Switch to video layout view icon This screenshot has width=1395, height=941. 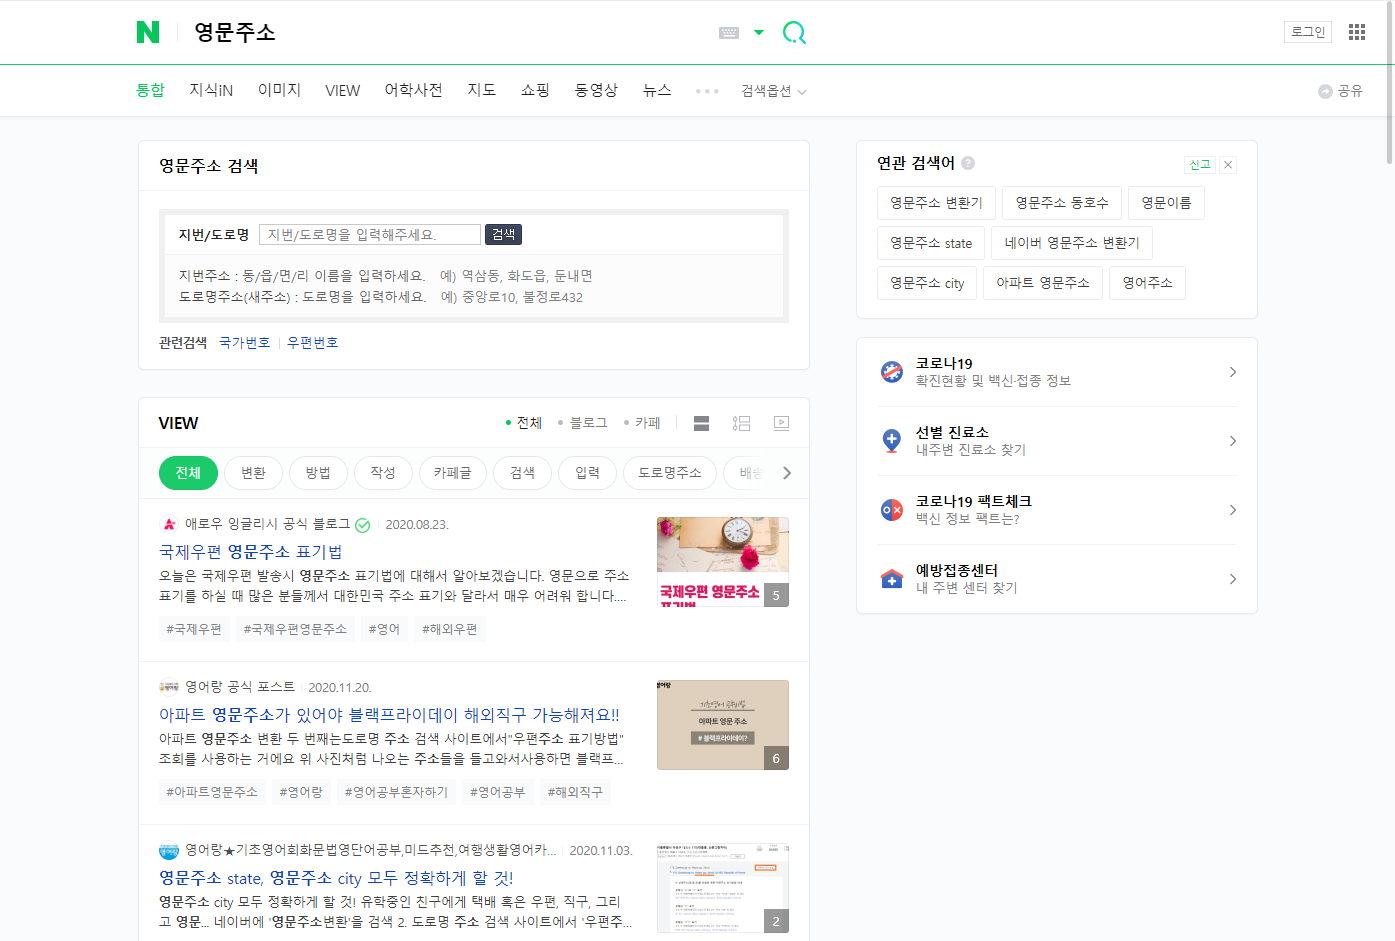click(781, 423)
